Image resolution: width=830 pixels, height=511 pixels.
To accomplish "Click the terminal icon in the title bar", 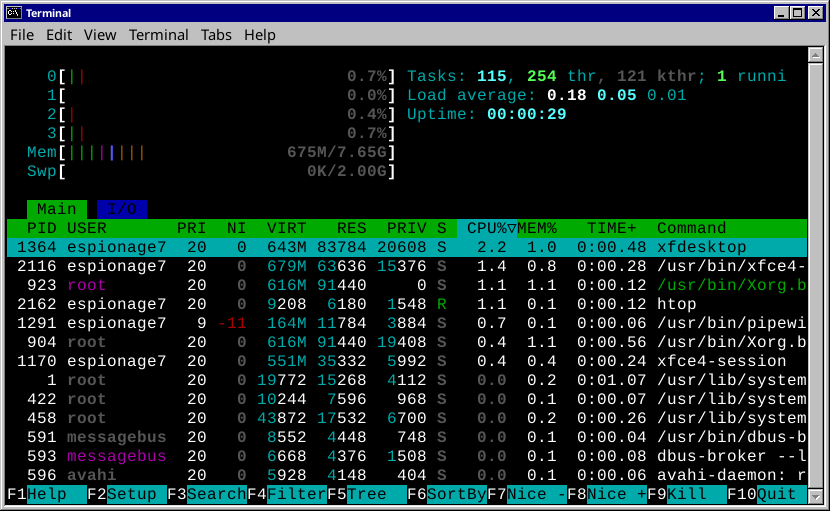I will (x=14, y=13).
